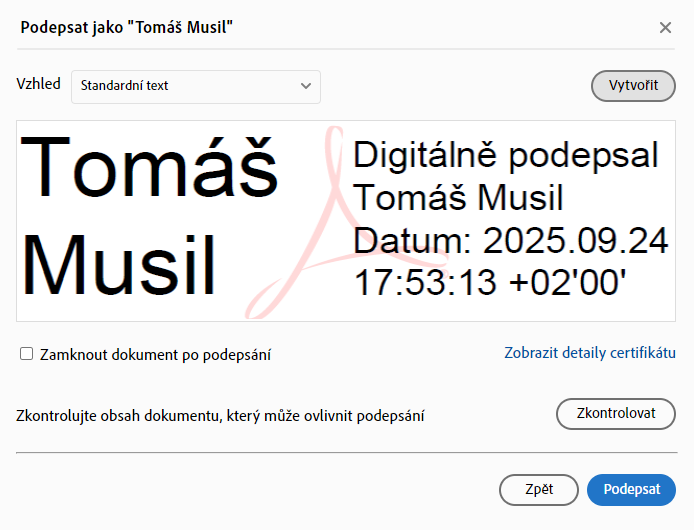694x530 pixels.
Task: Click the dialog title "Podepsat jako Tomáš Musil"
Action: tap(127, 27)
